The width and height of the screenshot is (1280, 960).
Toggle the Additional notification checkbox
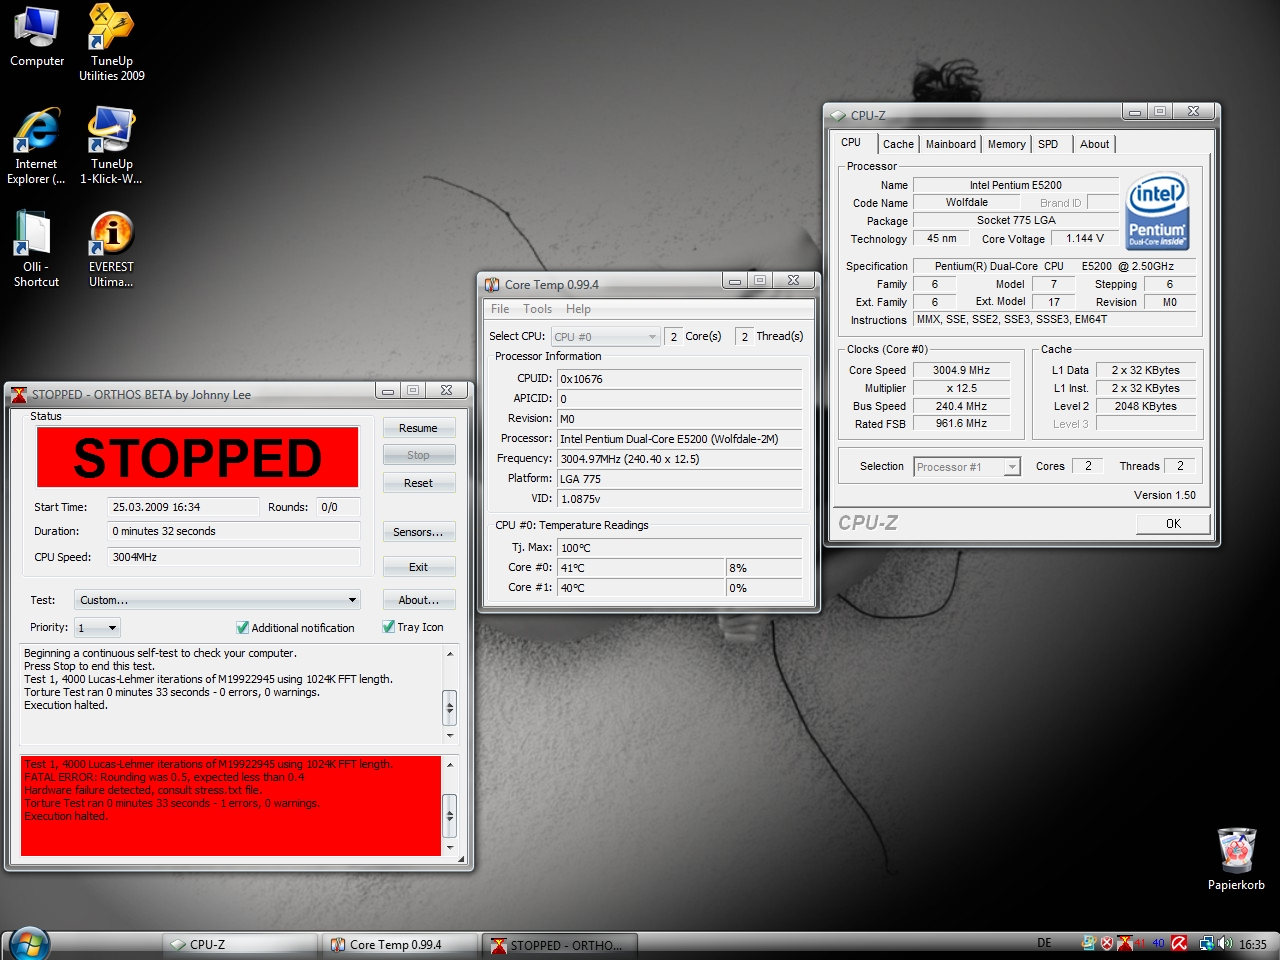click(242, 628)
